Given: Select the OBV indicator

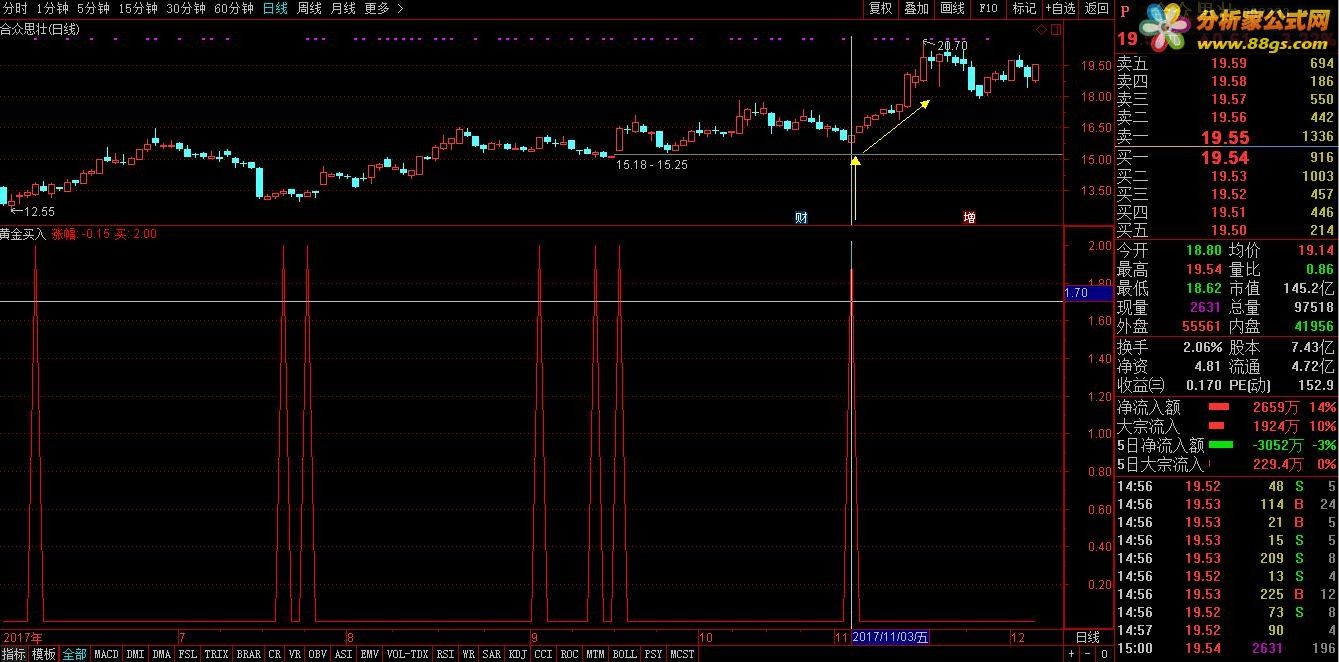Looking at the screenshot, I should (x=317, y=654).
